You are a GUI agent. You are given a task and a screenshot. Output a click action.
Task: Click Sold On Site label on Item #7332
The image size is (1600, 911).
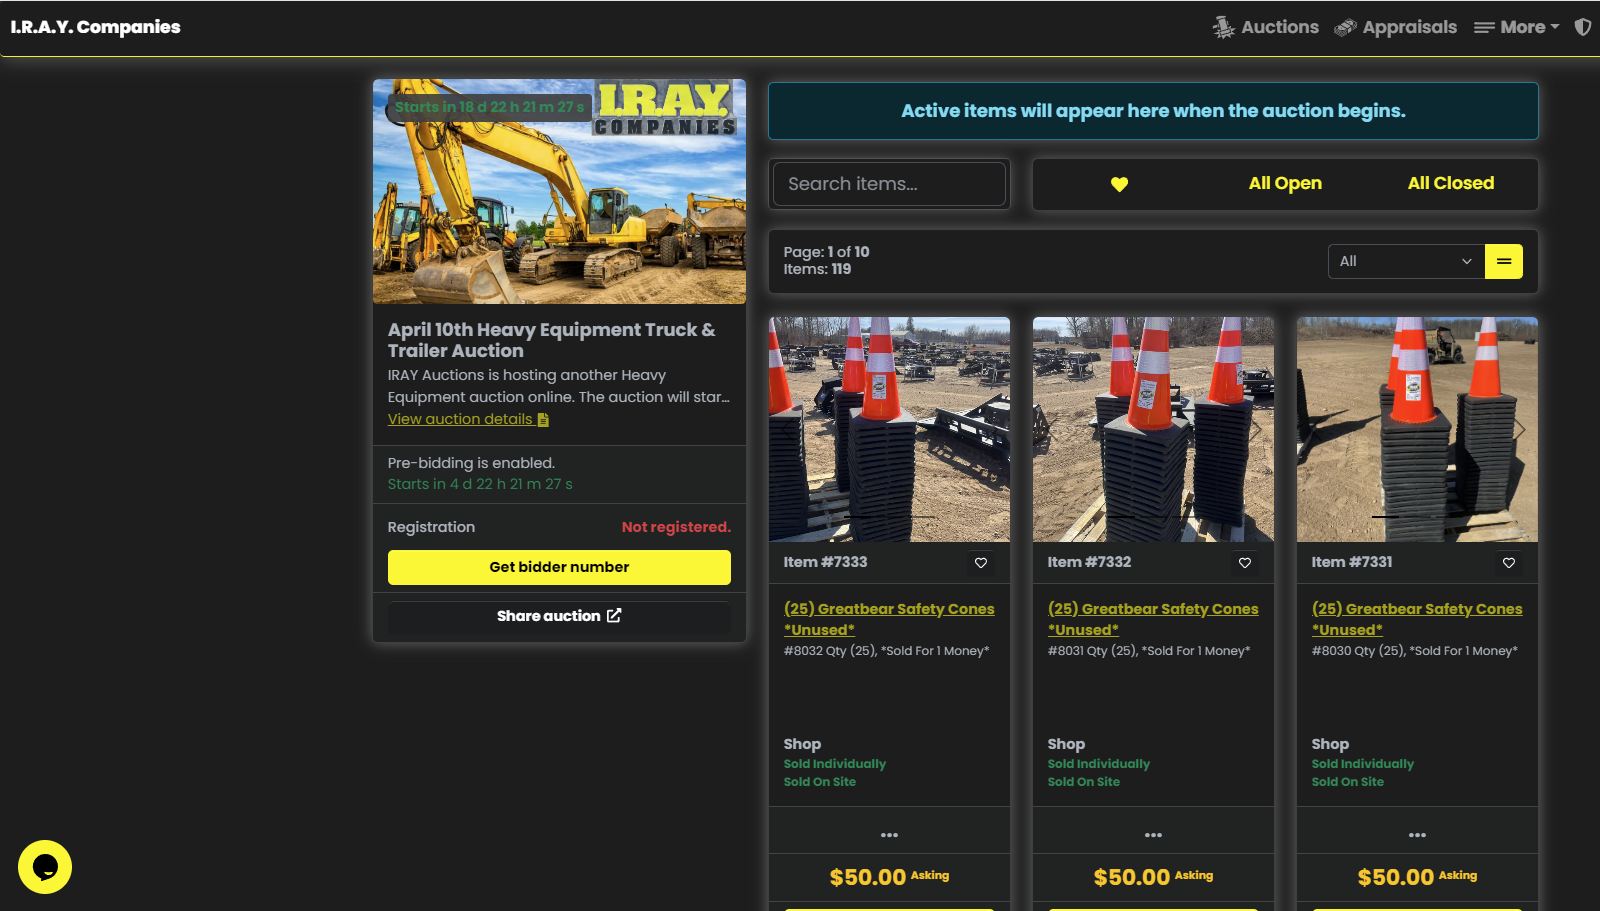point(1084,782)
